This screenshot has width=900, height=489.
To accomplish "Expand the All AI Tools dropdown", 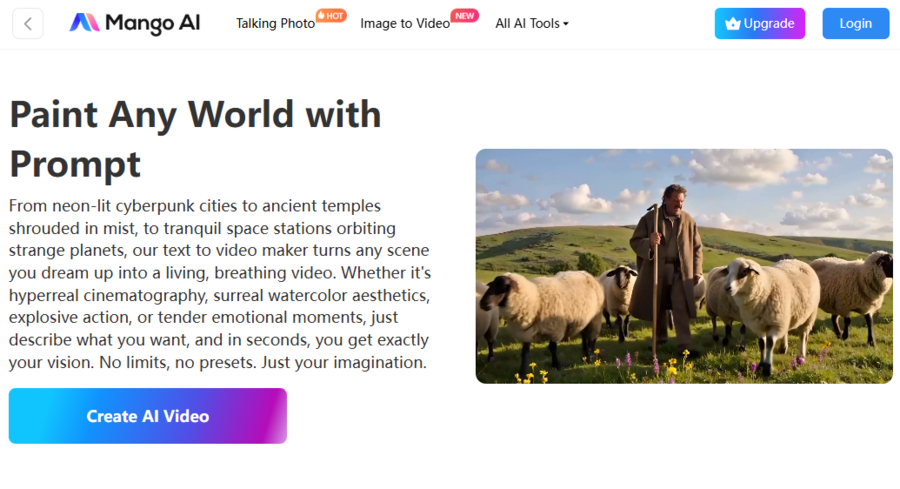I will (527, 24).
